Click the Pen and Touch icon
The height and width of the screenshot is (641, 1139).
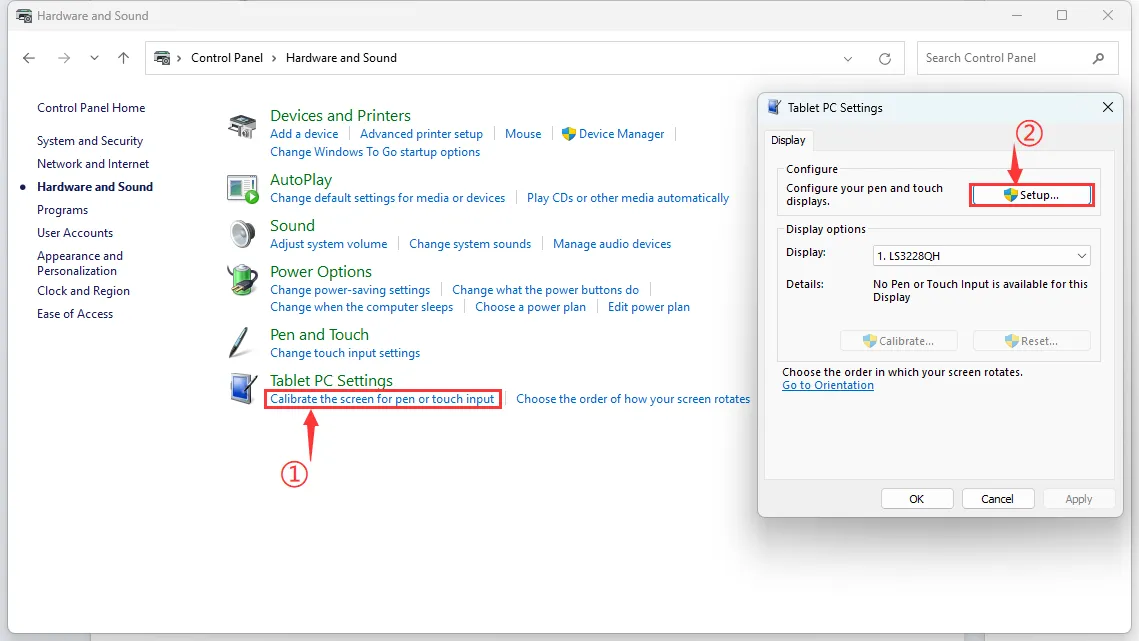tap(242, 342)
